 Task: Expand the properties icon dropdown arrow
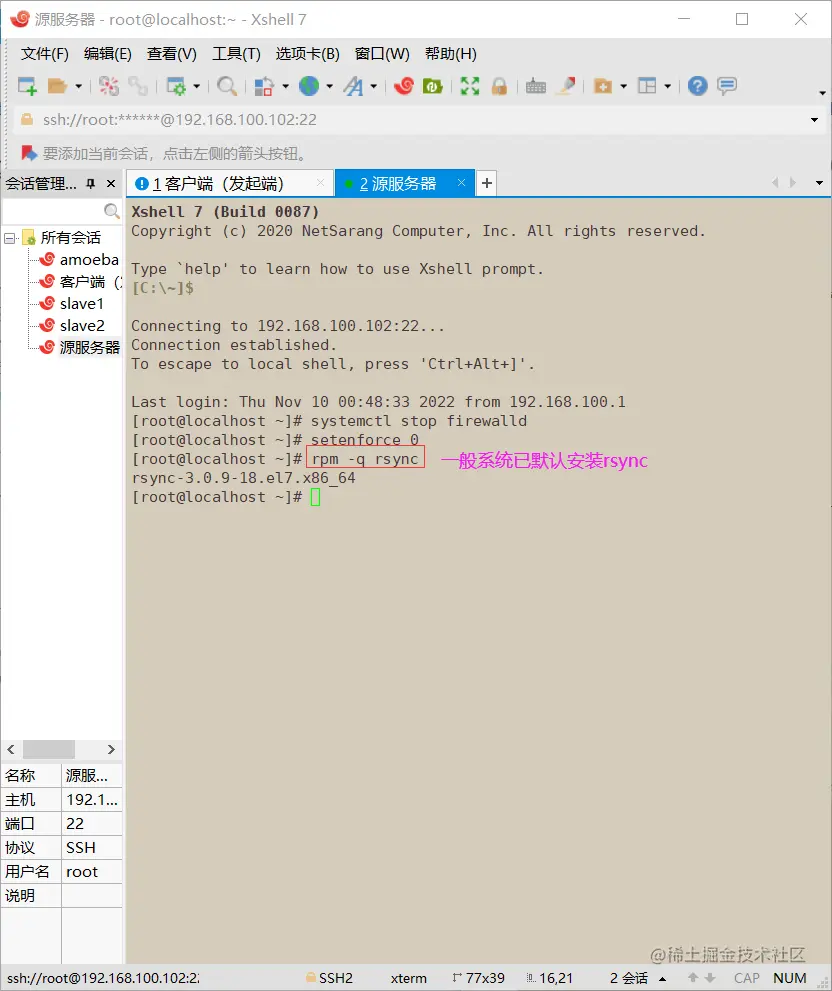(197, 86)
